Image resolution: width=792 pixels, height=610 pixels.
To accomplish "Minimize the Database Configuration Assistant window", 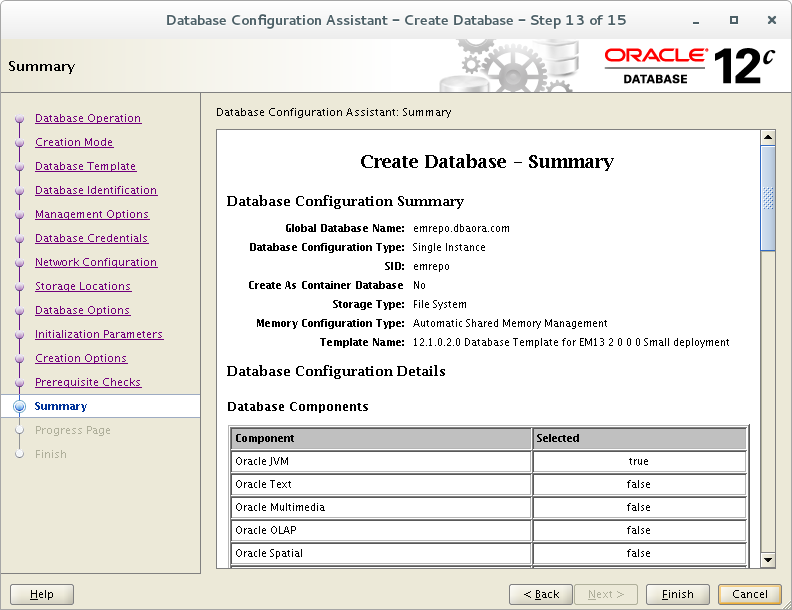I will click(696, 21).
